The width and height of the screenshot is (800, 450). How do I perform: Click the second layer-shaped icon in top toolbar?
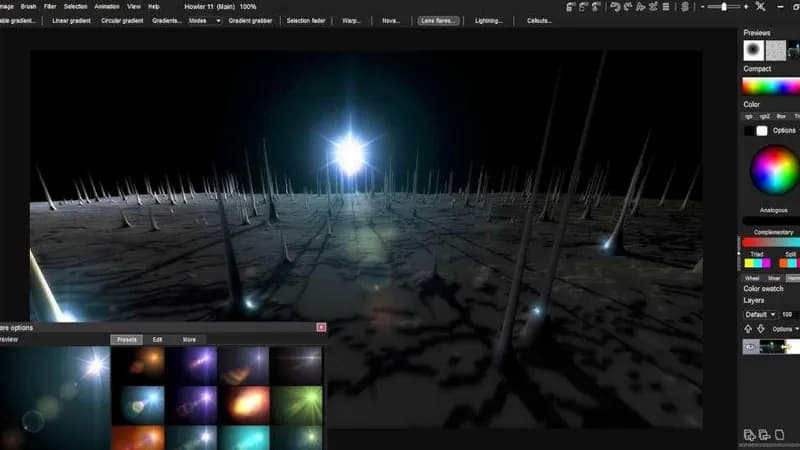click(584, 7)
